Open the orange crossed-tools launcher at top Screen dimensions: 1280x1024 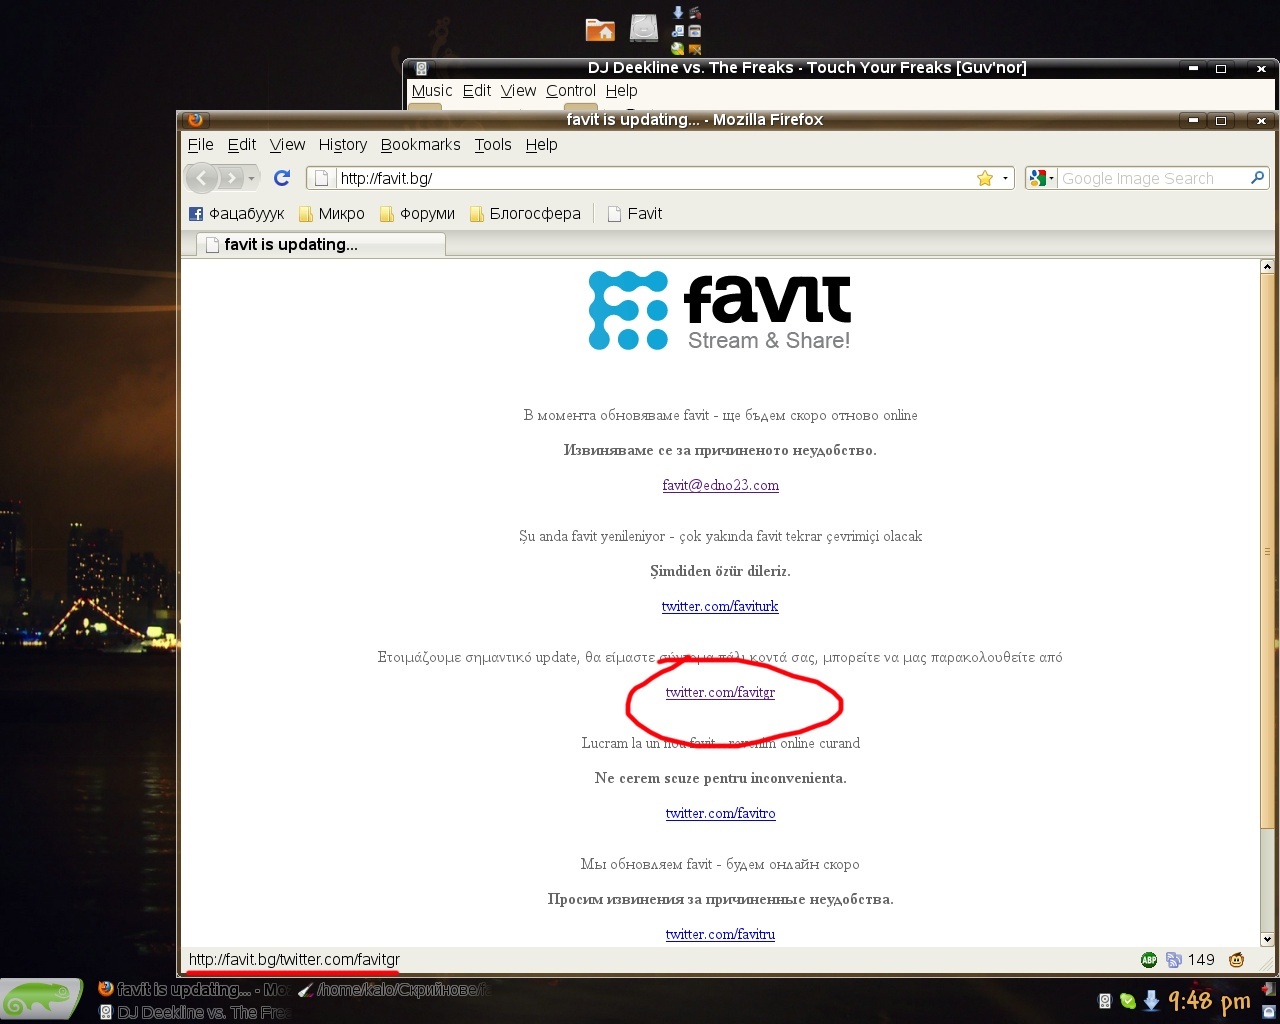[x=695, y=49]
